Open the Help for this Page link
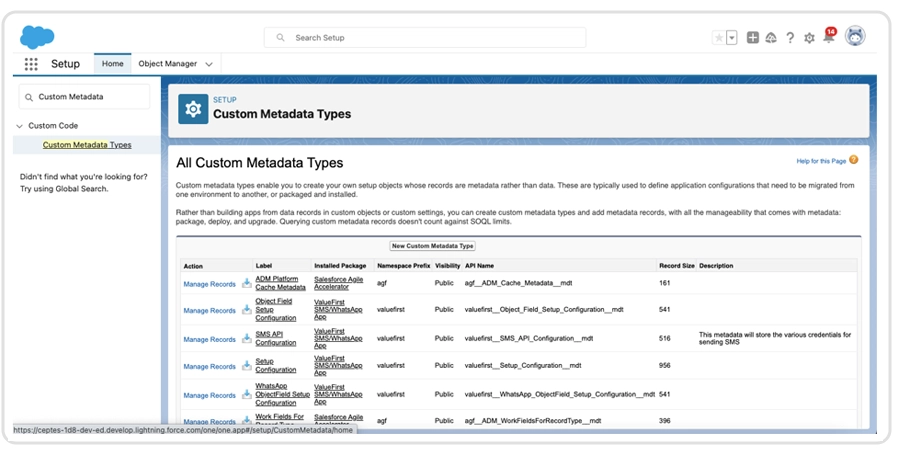The image size is (900, 456). 820,161
